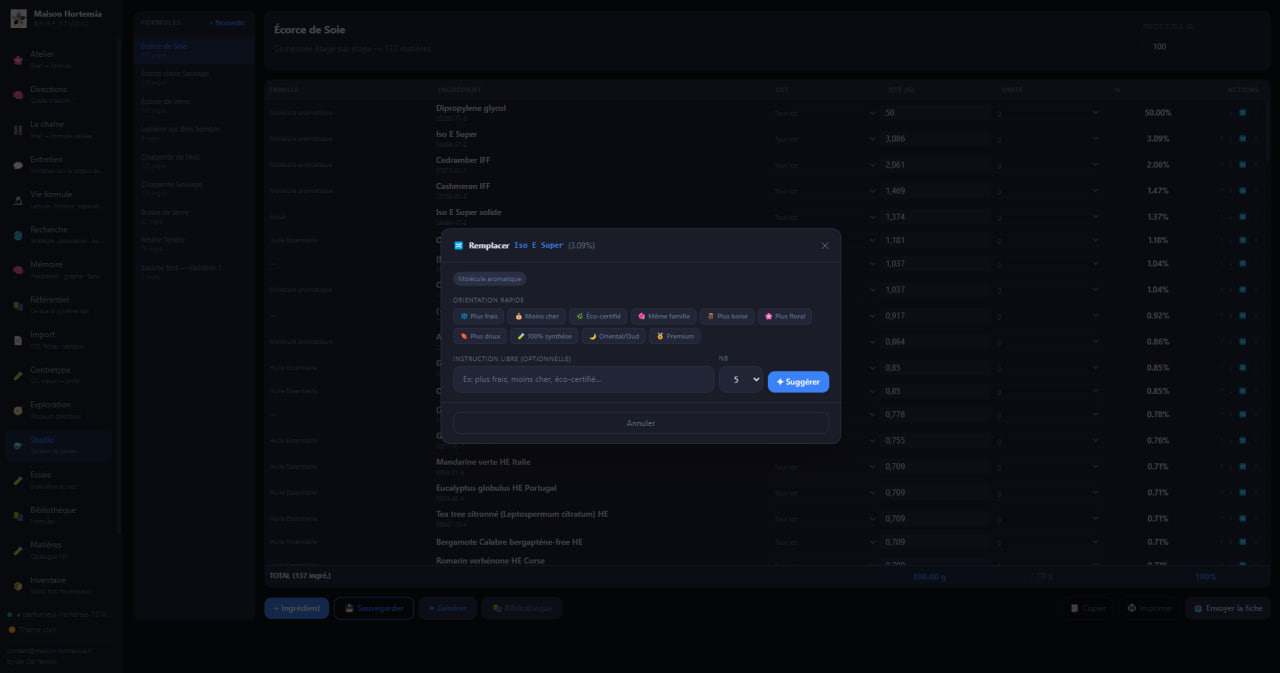Image resolution: width=1280 pixels, height=673 pixels.
Task: Go to Référentiel in the sidebar
Action: (60, 305)
